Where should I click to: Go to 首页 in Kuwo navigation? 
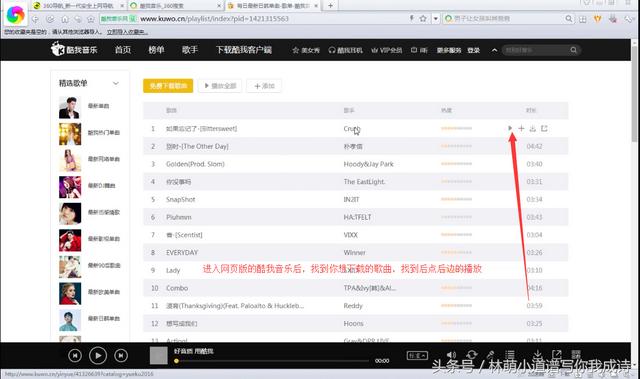click(123, 50)
